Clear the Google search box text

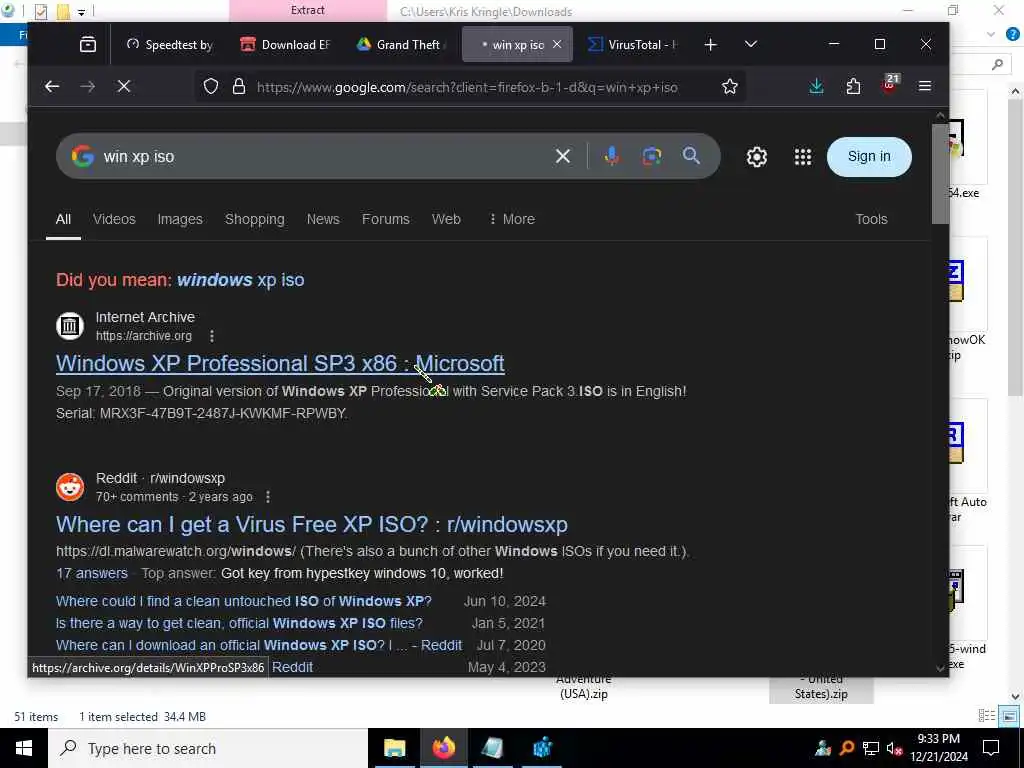(x=562, y=156)
